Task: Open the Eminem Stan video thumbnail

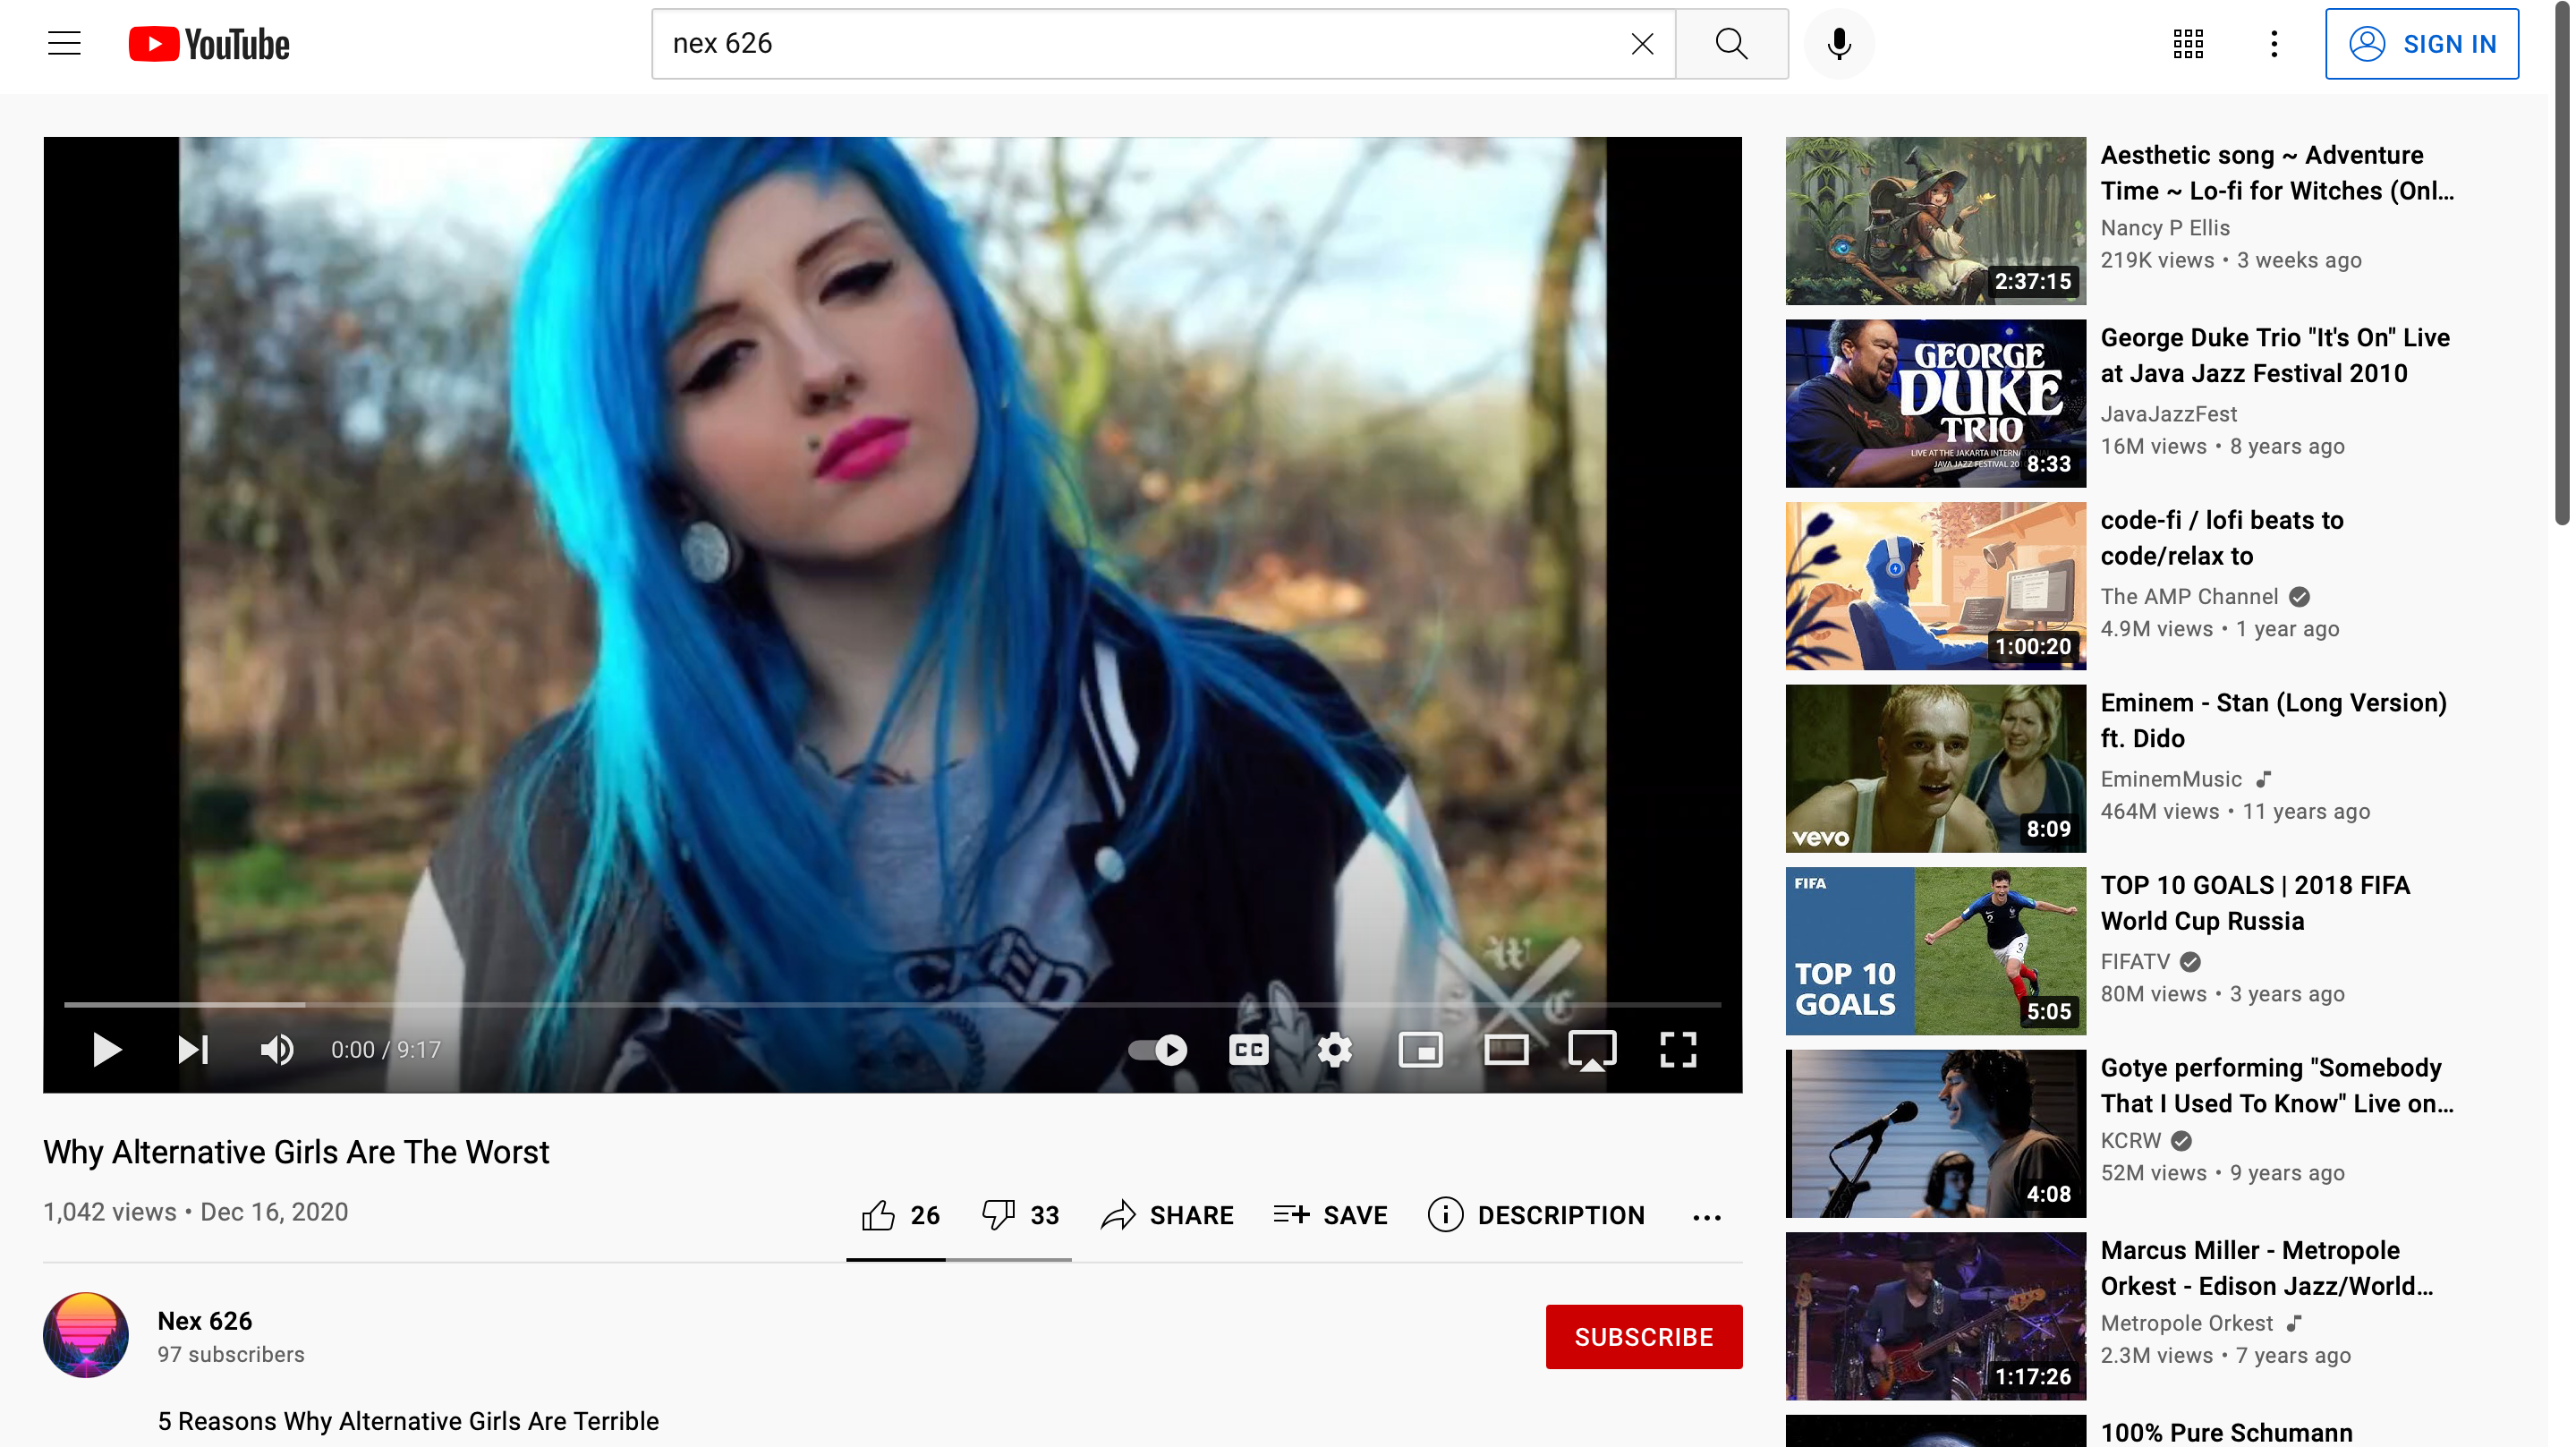Action: point(1935,768)
